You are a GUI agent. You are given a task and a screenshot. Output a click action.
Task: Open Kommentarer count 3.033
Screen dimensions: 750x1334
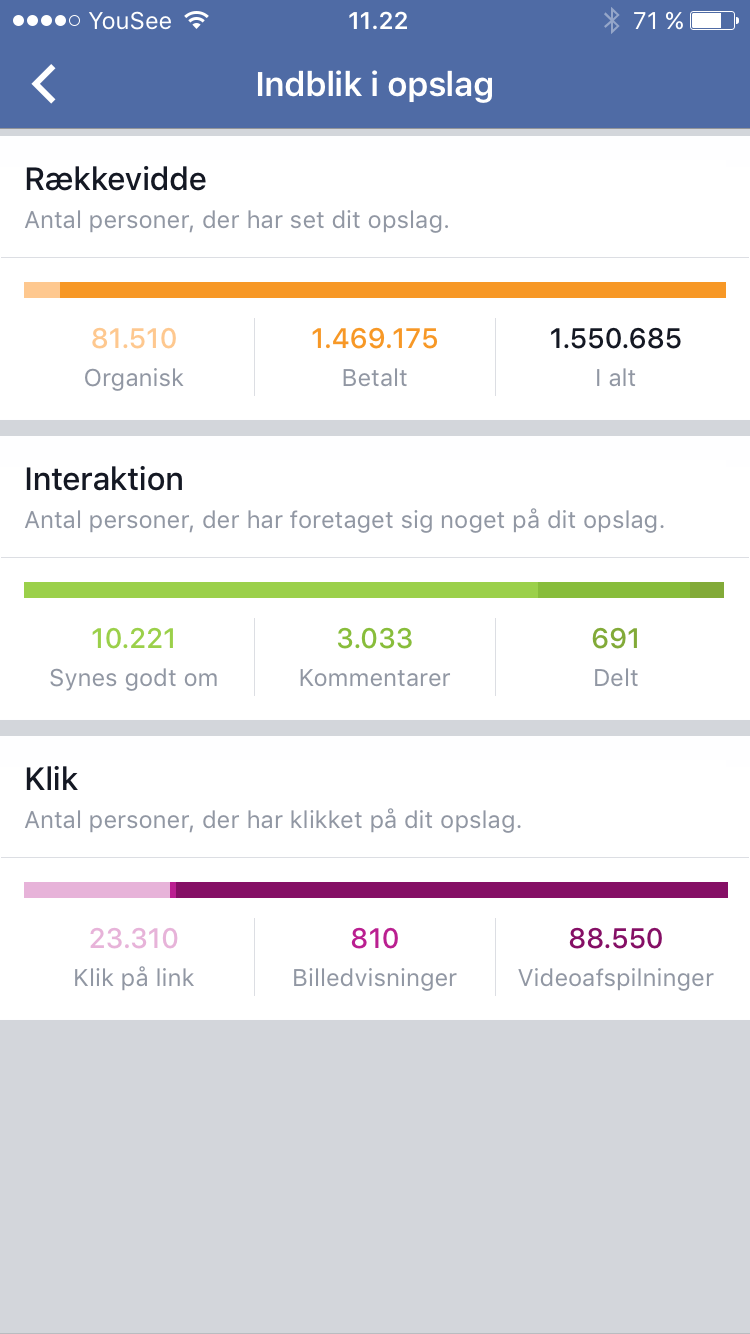(x=375, y=638)
